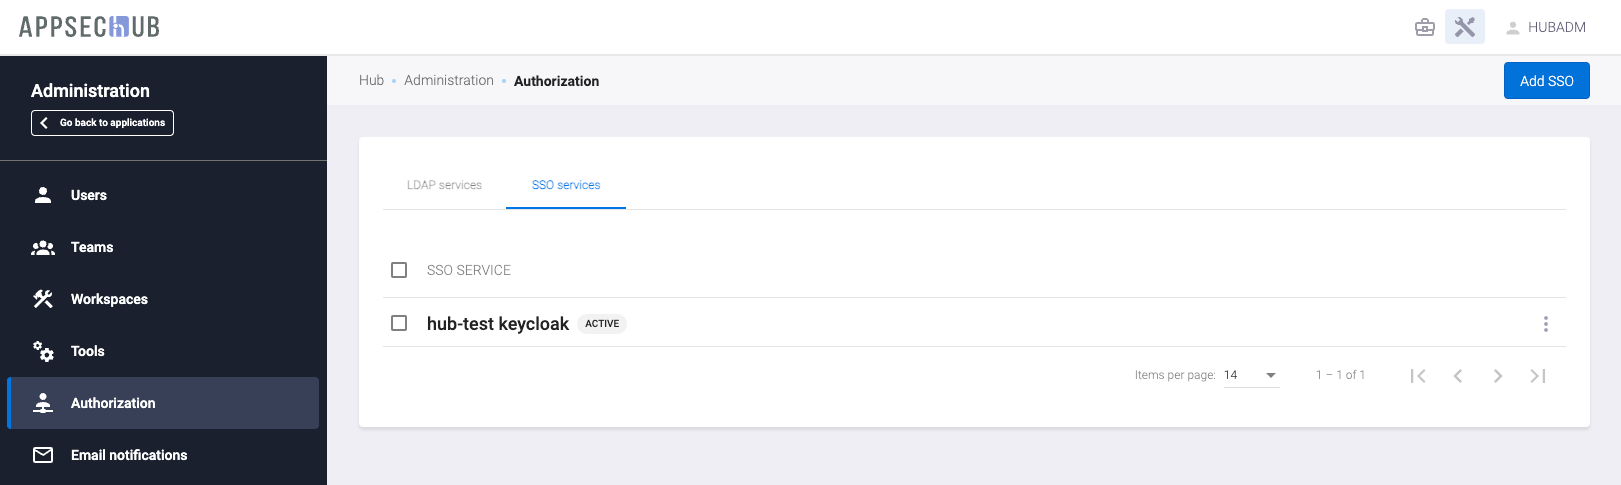Click the Administration breadcrumb link
Viewport: 1621px width, 485px height.
coord(449,81)
